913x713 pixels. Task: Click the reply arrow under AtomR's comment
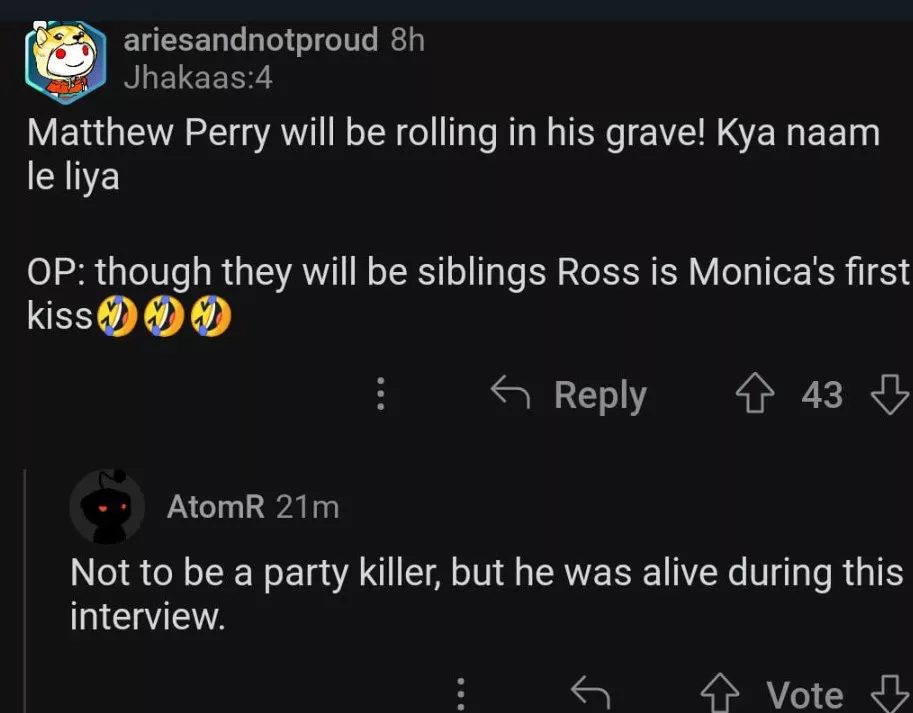pyautogui.click(x=590, y=692)
